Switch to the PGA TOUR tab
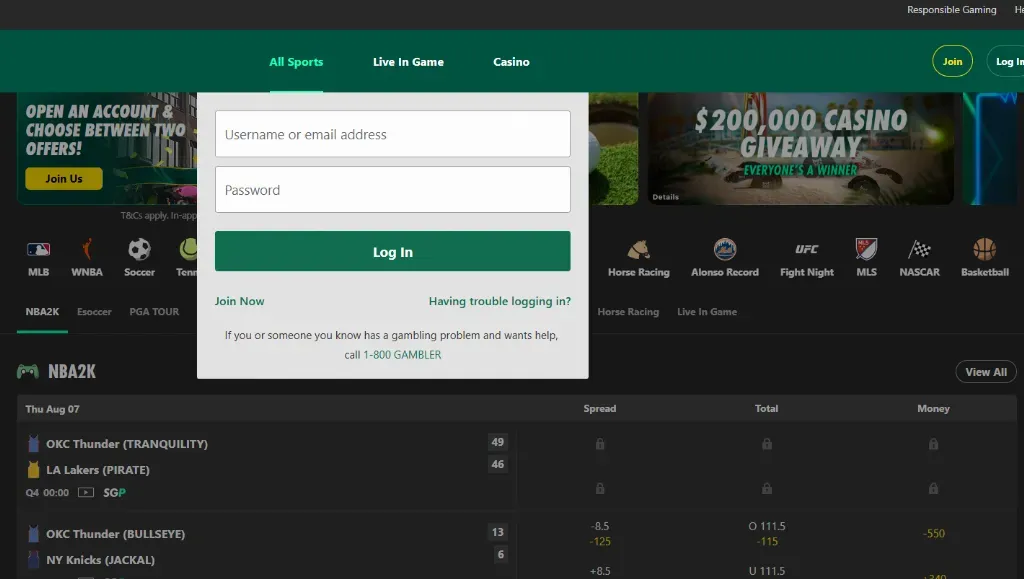 point(154,312)
